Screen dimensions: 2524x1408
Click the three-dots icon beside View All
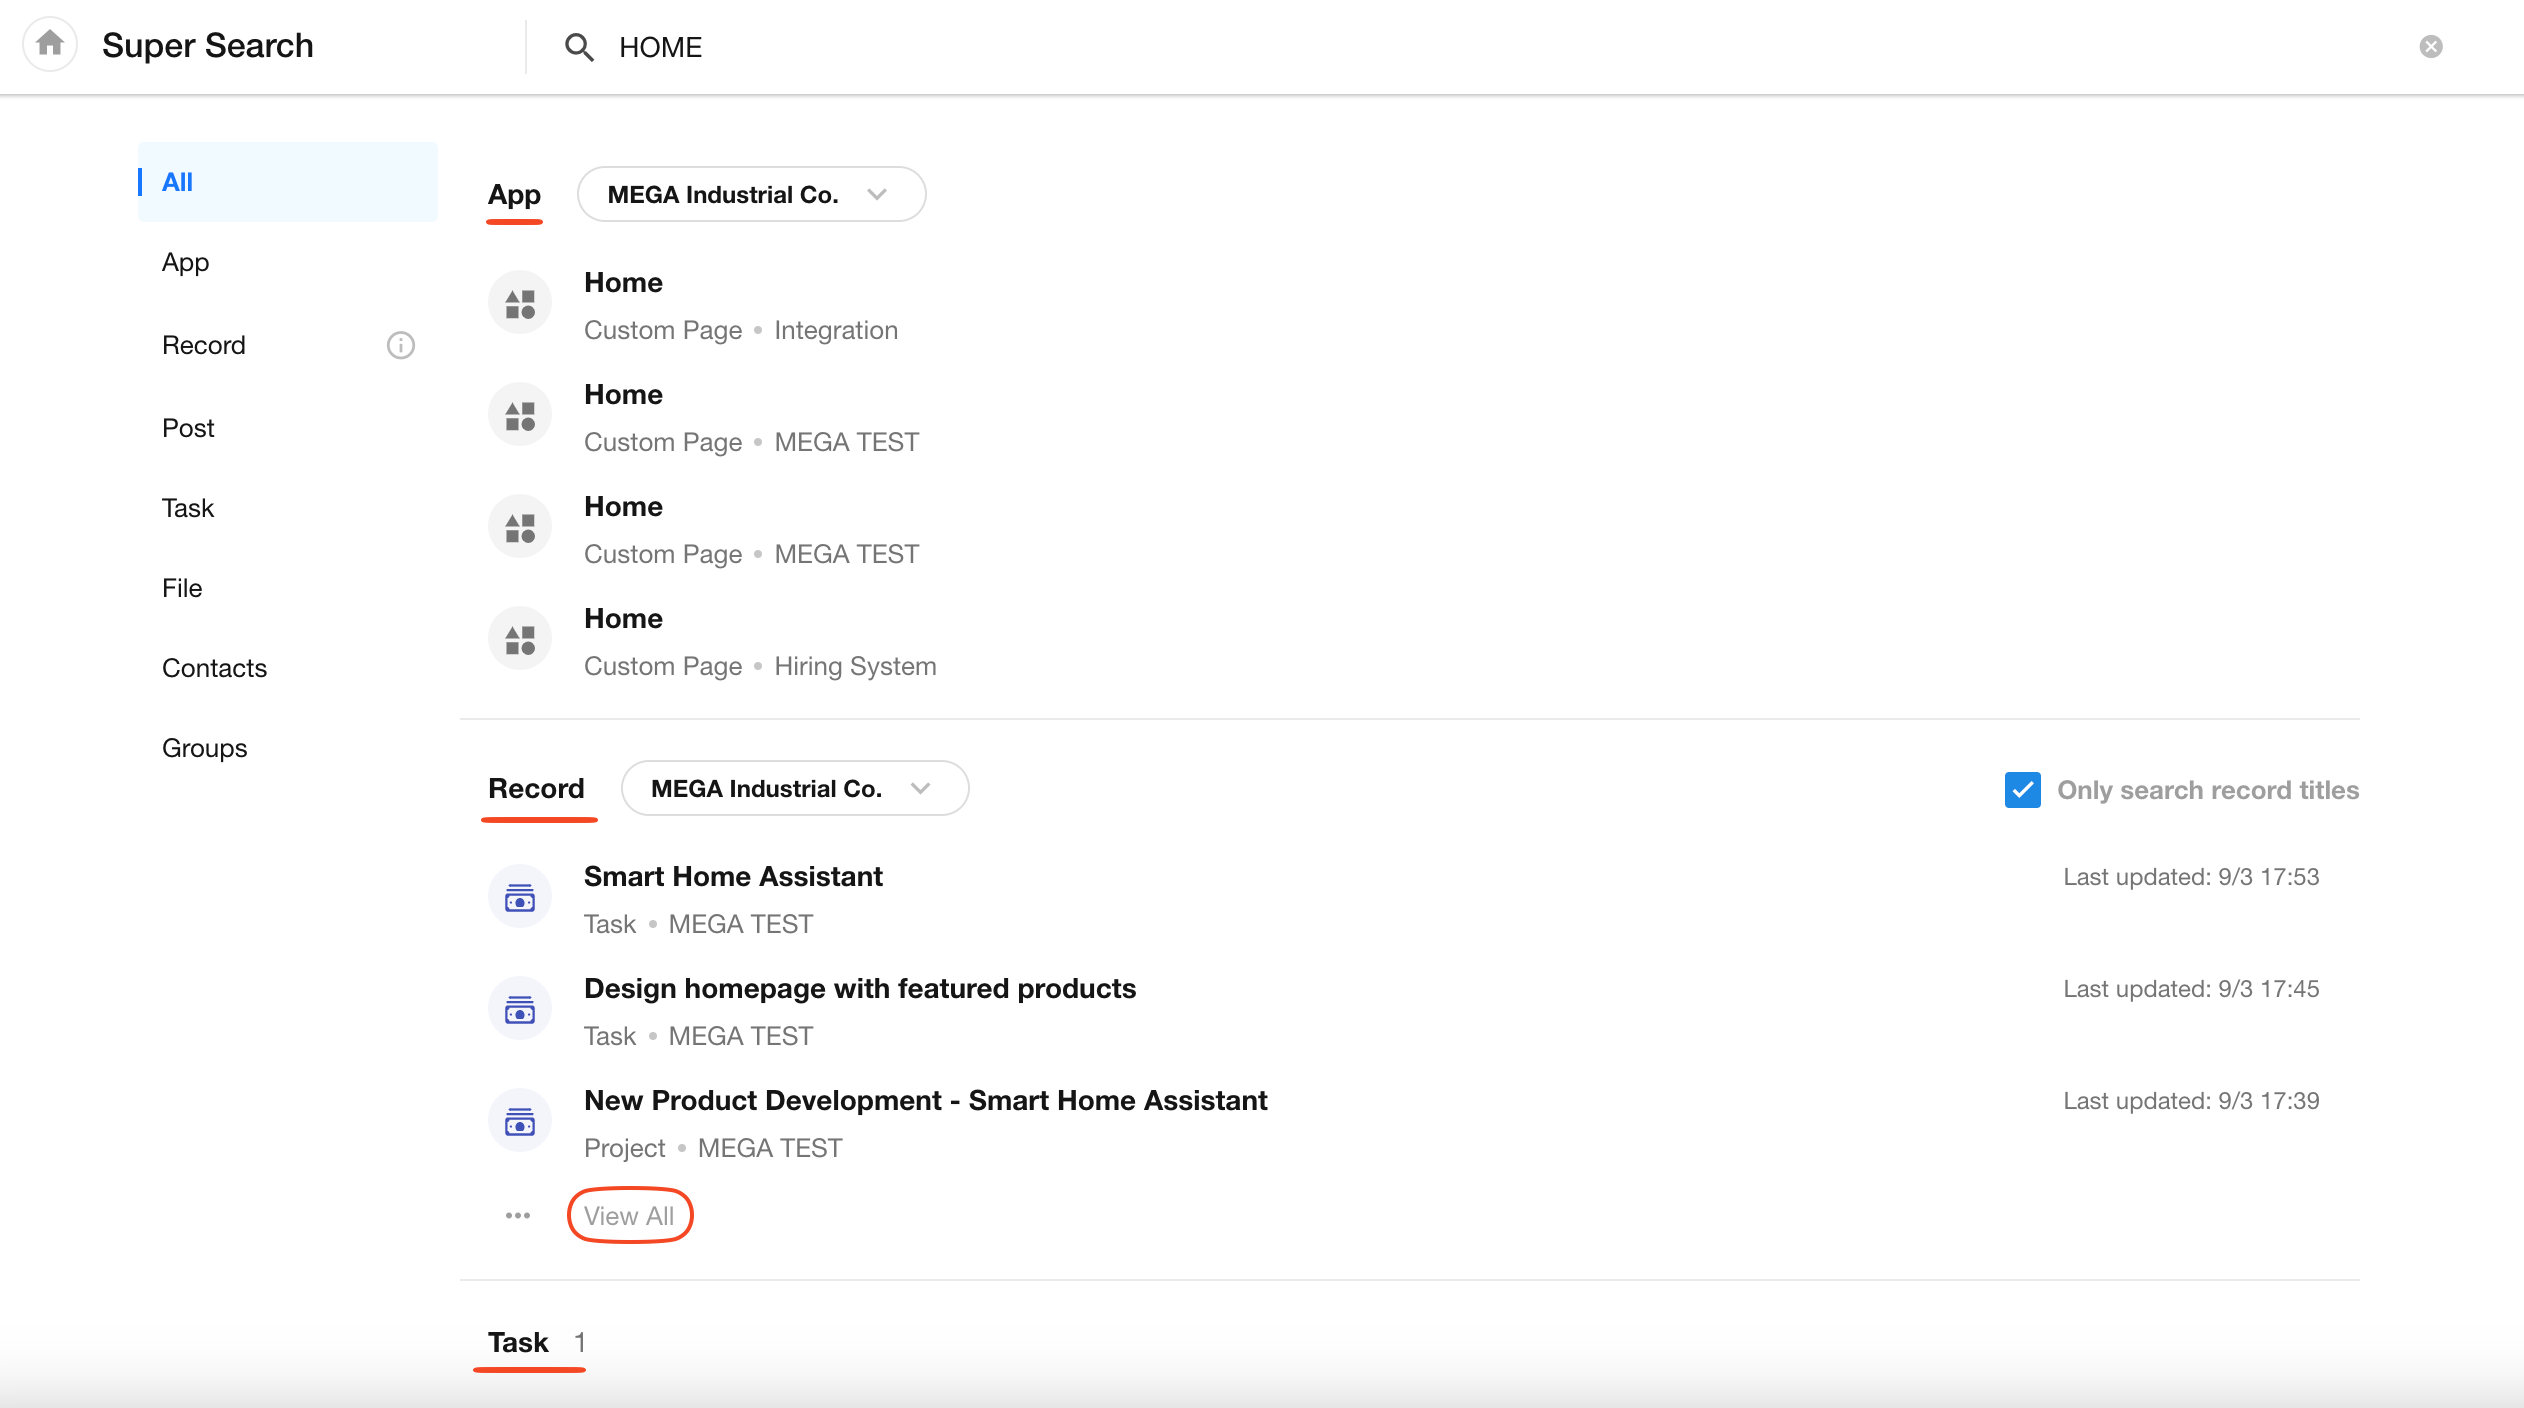tap(518, 1216)
